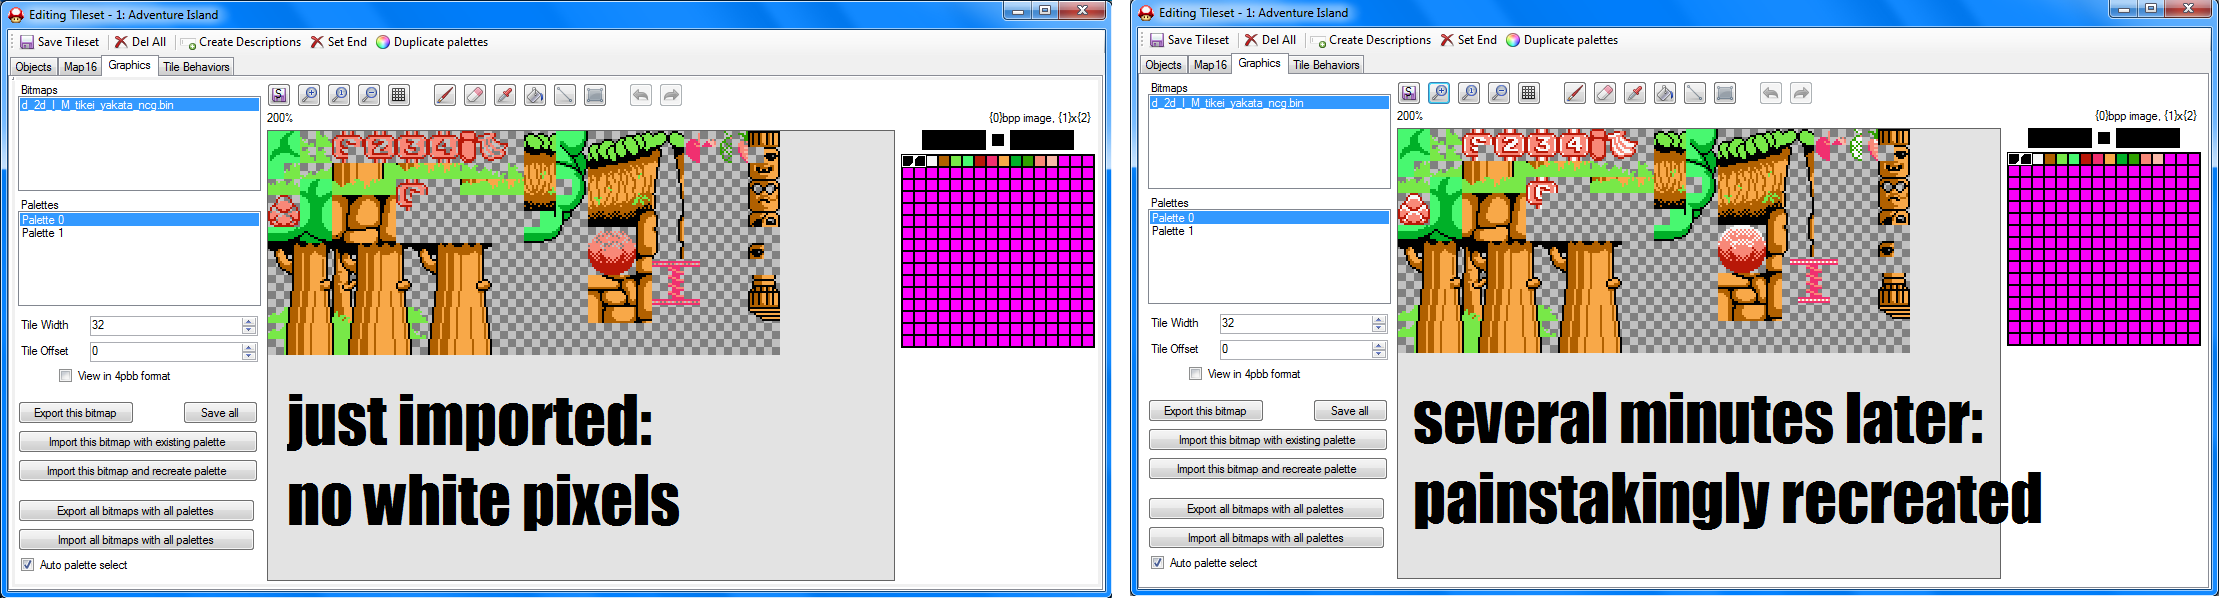This screenshot has width=2224, height=600.
Task: Check 'View in 4pbb format' in right window
Action: pyautogui.click(x=1195, y=374)
